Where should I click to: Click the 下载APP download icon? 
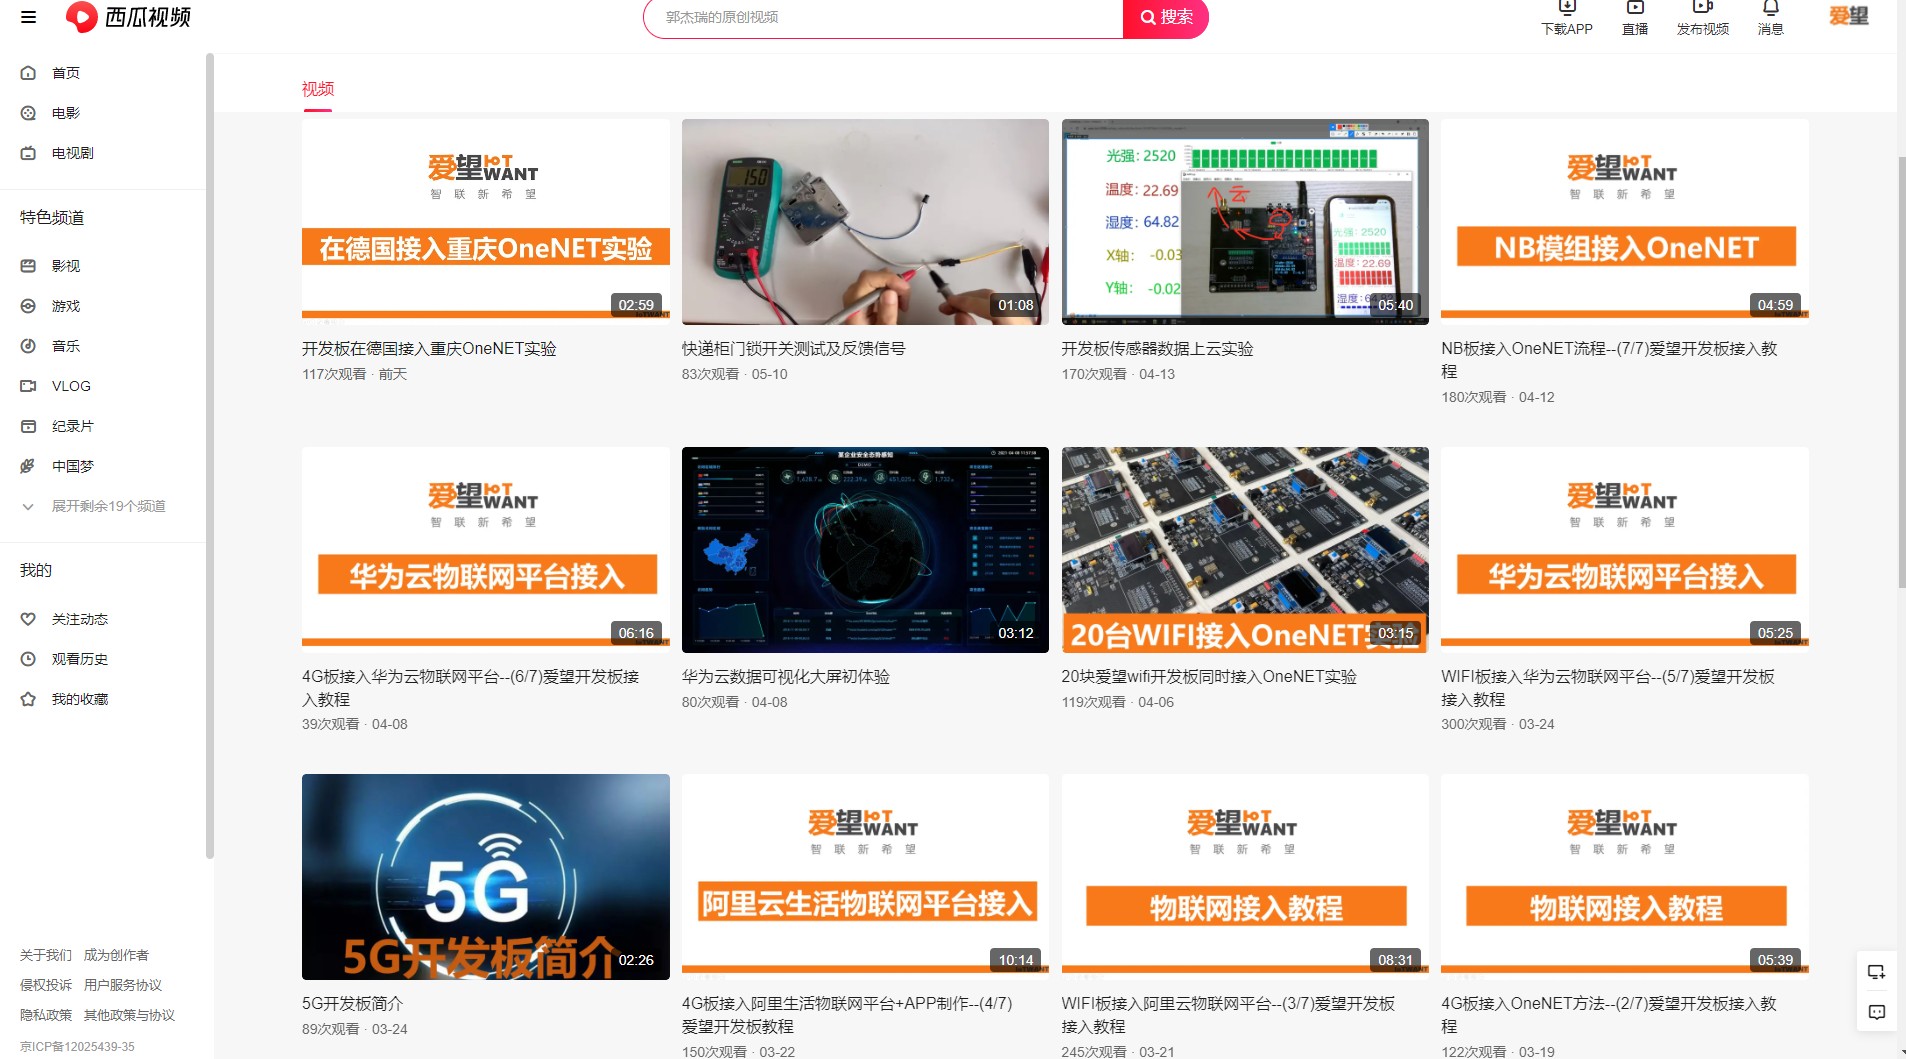pyautogui.click(x=1567, y=8)
